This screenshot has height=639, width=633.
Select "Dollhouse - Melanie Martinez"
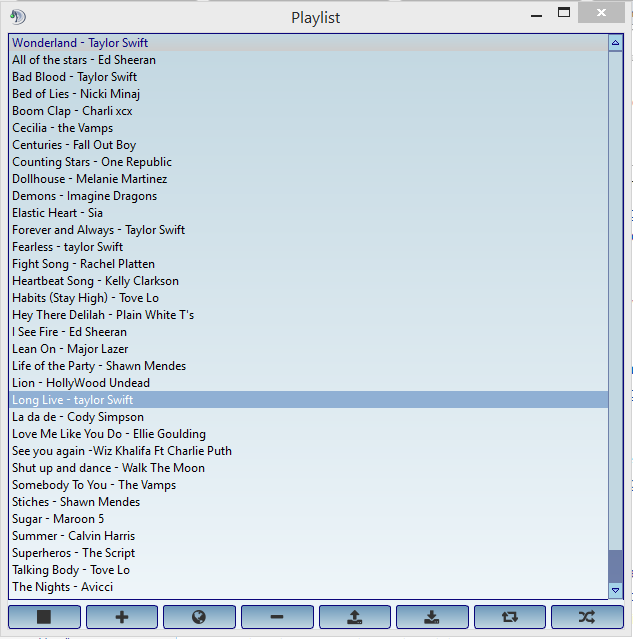point(308,179)
